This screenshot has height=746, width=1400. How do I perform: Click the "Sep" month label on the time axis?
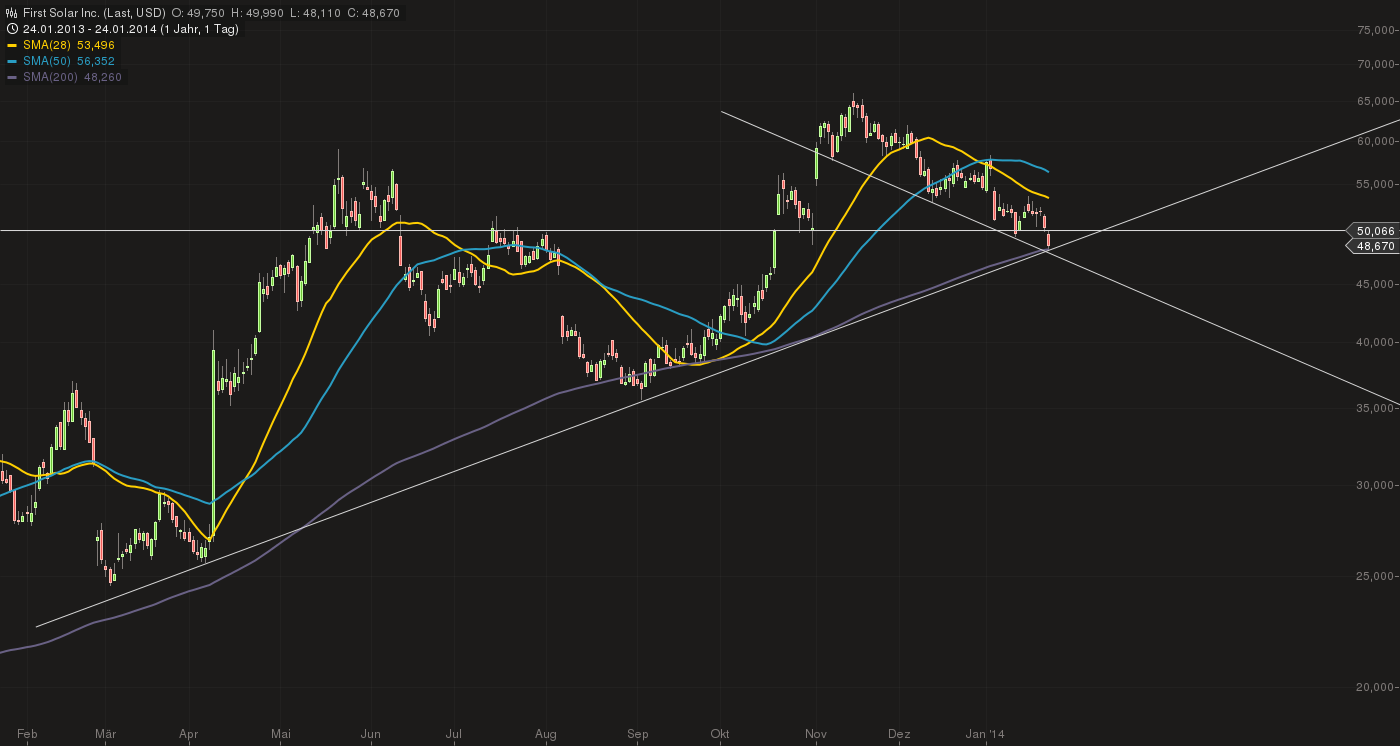tap(638, 734)
